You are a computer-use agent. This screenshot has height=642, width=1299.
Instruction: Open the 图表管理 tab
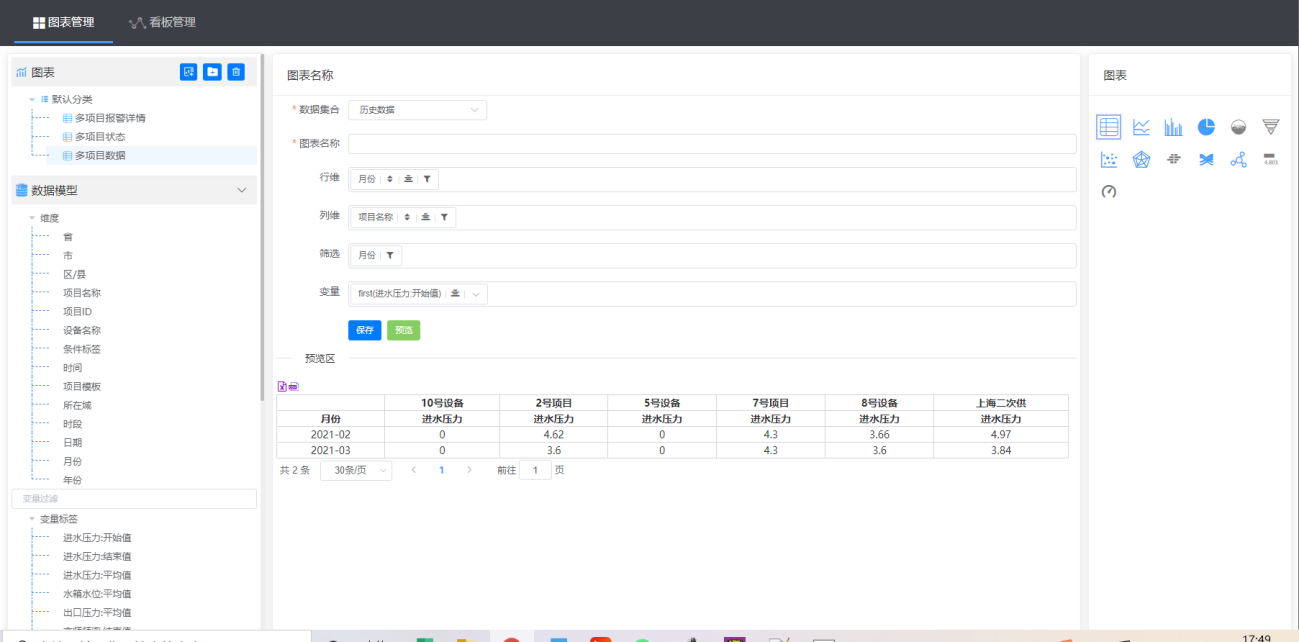click(x=64, y=22)
